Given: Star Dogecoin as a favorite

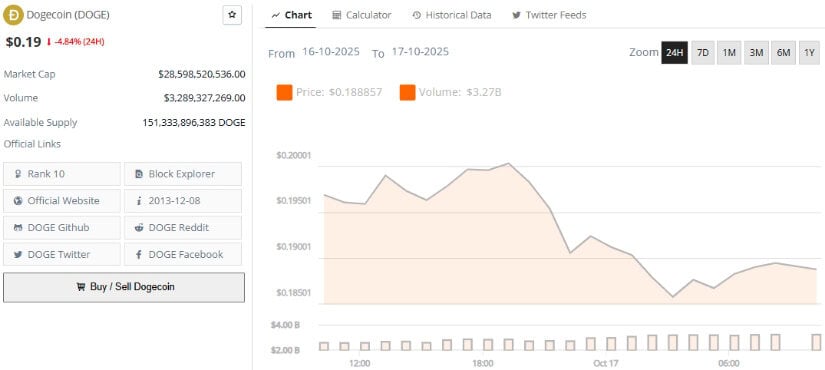Looking at the screenshot, I should tap(232, 15).
